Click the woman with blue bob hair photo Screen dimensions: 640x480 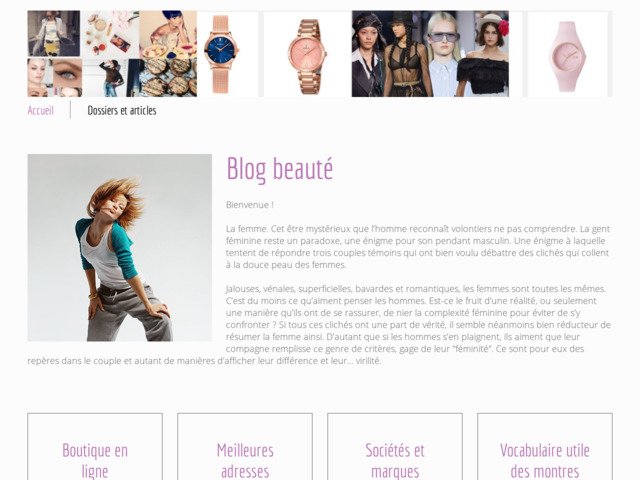168,34
